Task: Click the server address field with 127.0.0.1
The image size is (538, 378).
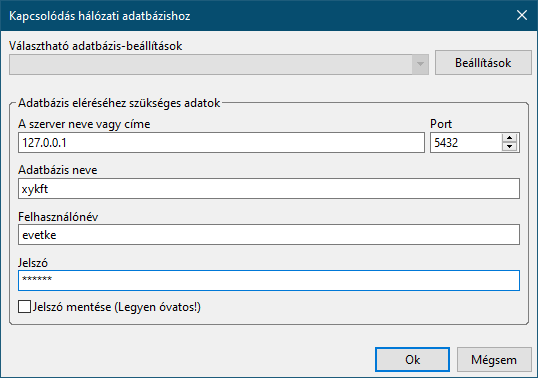Action: 221,143
